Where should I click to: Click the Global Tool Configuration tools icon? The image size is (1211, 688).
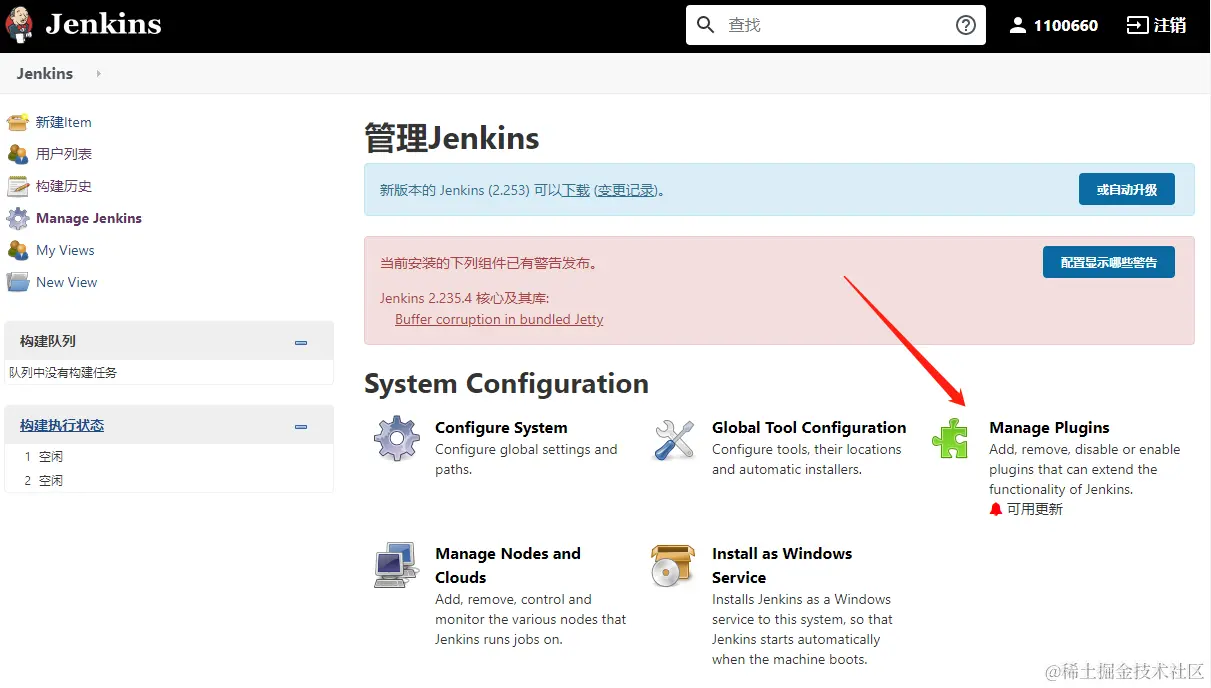[674, 439]
